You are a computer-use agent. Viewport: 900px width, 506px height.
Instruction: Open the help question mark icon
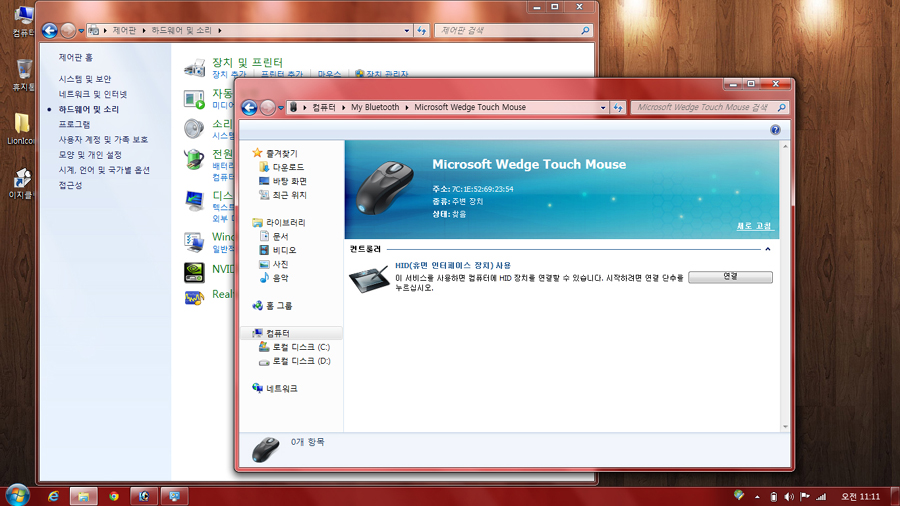(x=775, y=130)
